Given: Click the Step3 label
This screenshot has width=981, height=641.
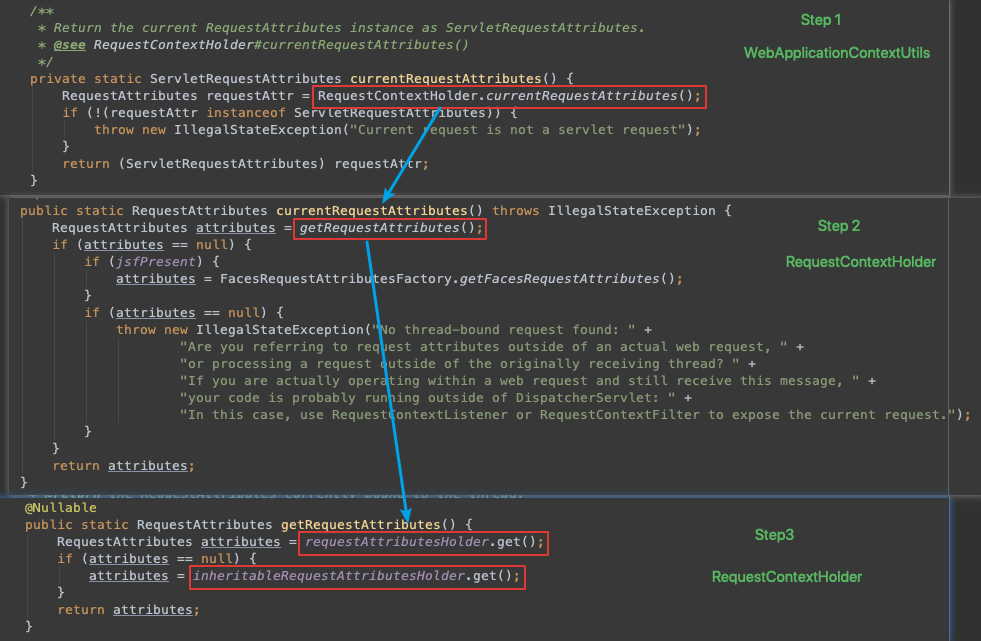Looking at the screenshot, I should [773, 535].
